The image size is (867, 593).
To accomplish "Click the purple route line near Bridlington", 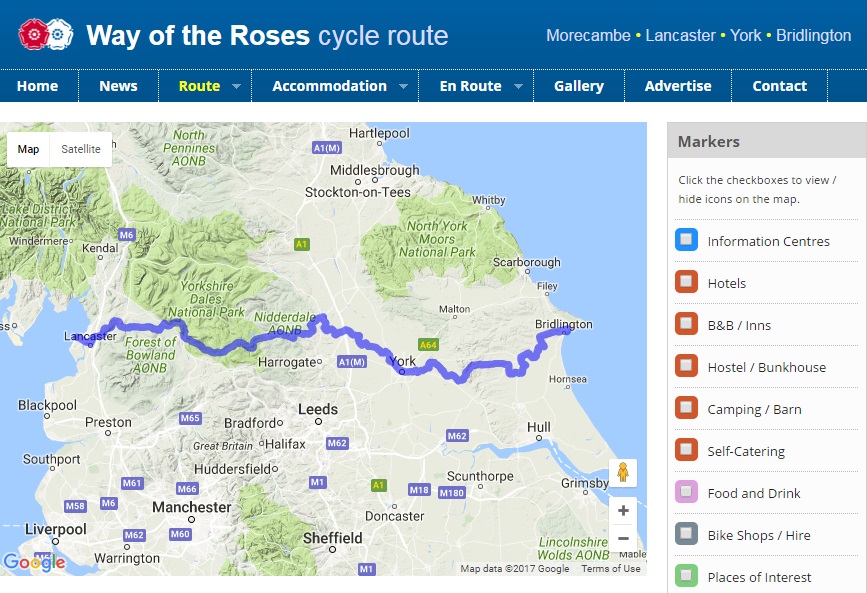I will pyautogui.click(x=556, y=332).
